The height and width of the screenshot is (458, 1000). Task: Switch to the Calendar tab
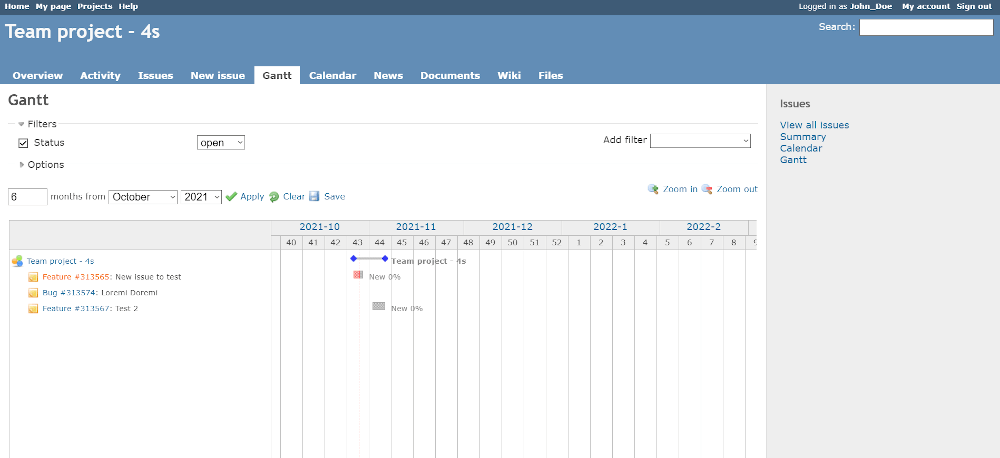332,76
